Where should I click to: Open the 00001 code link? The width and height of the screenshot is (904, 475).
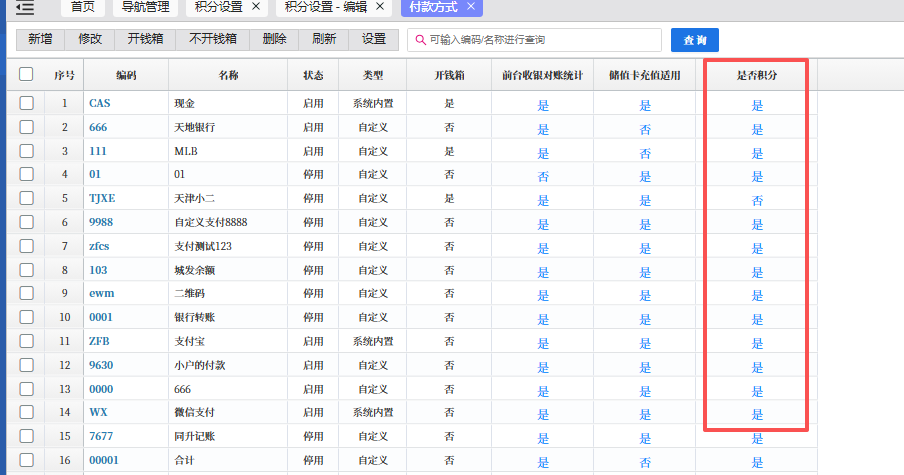104,460
